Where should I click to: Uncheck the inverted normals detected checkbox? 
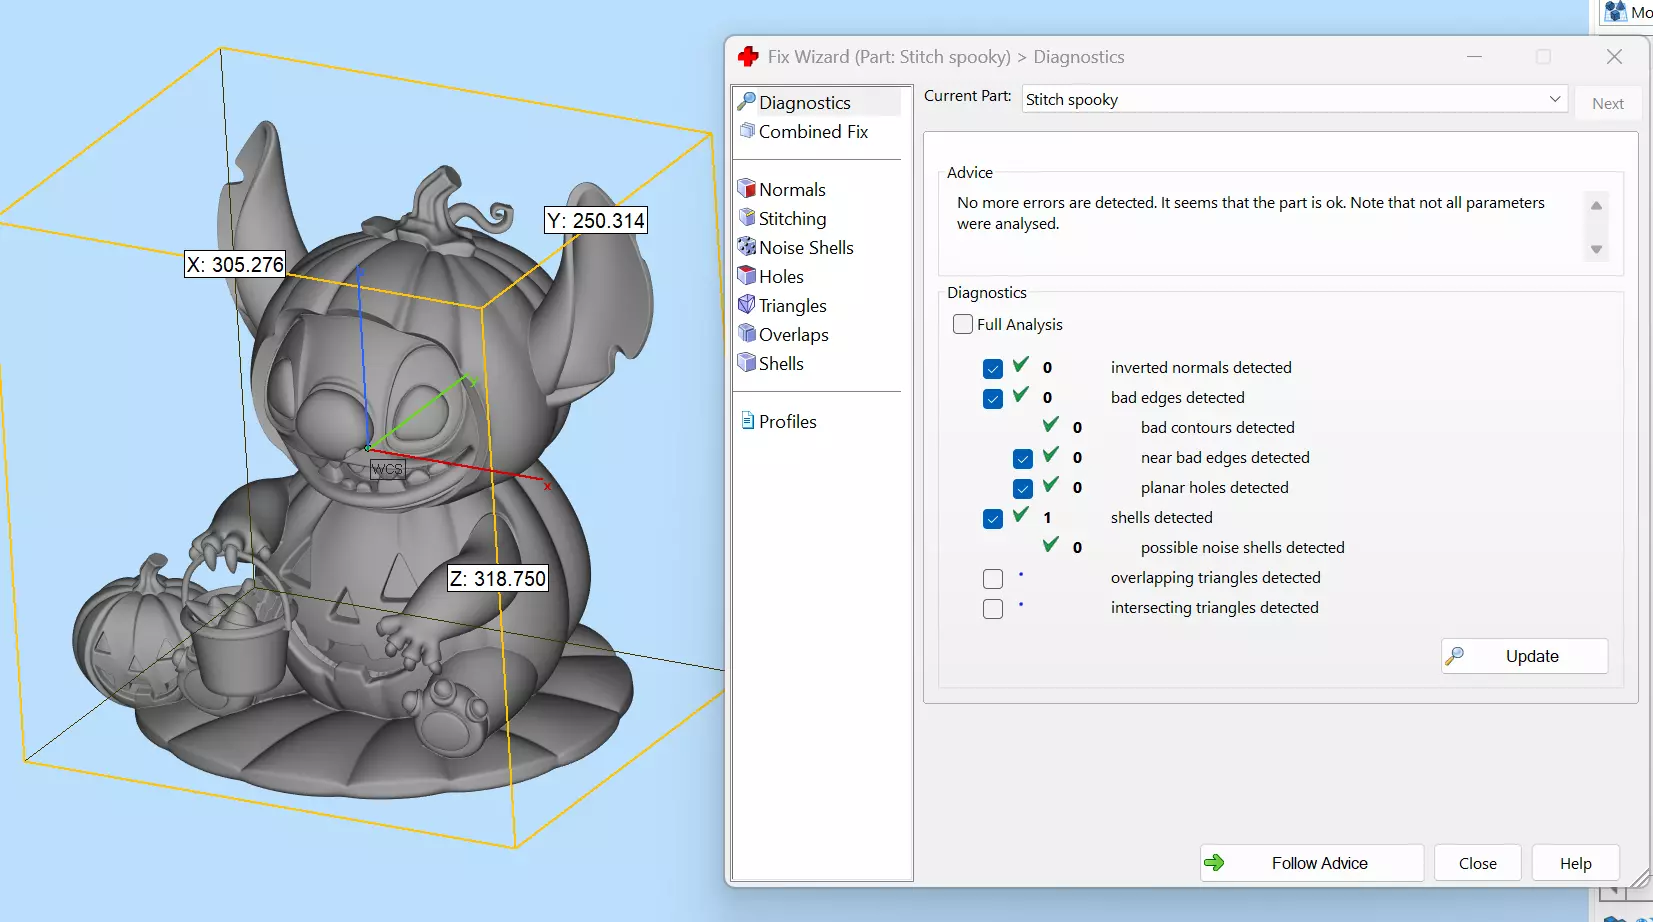993,368
